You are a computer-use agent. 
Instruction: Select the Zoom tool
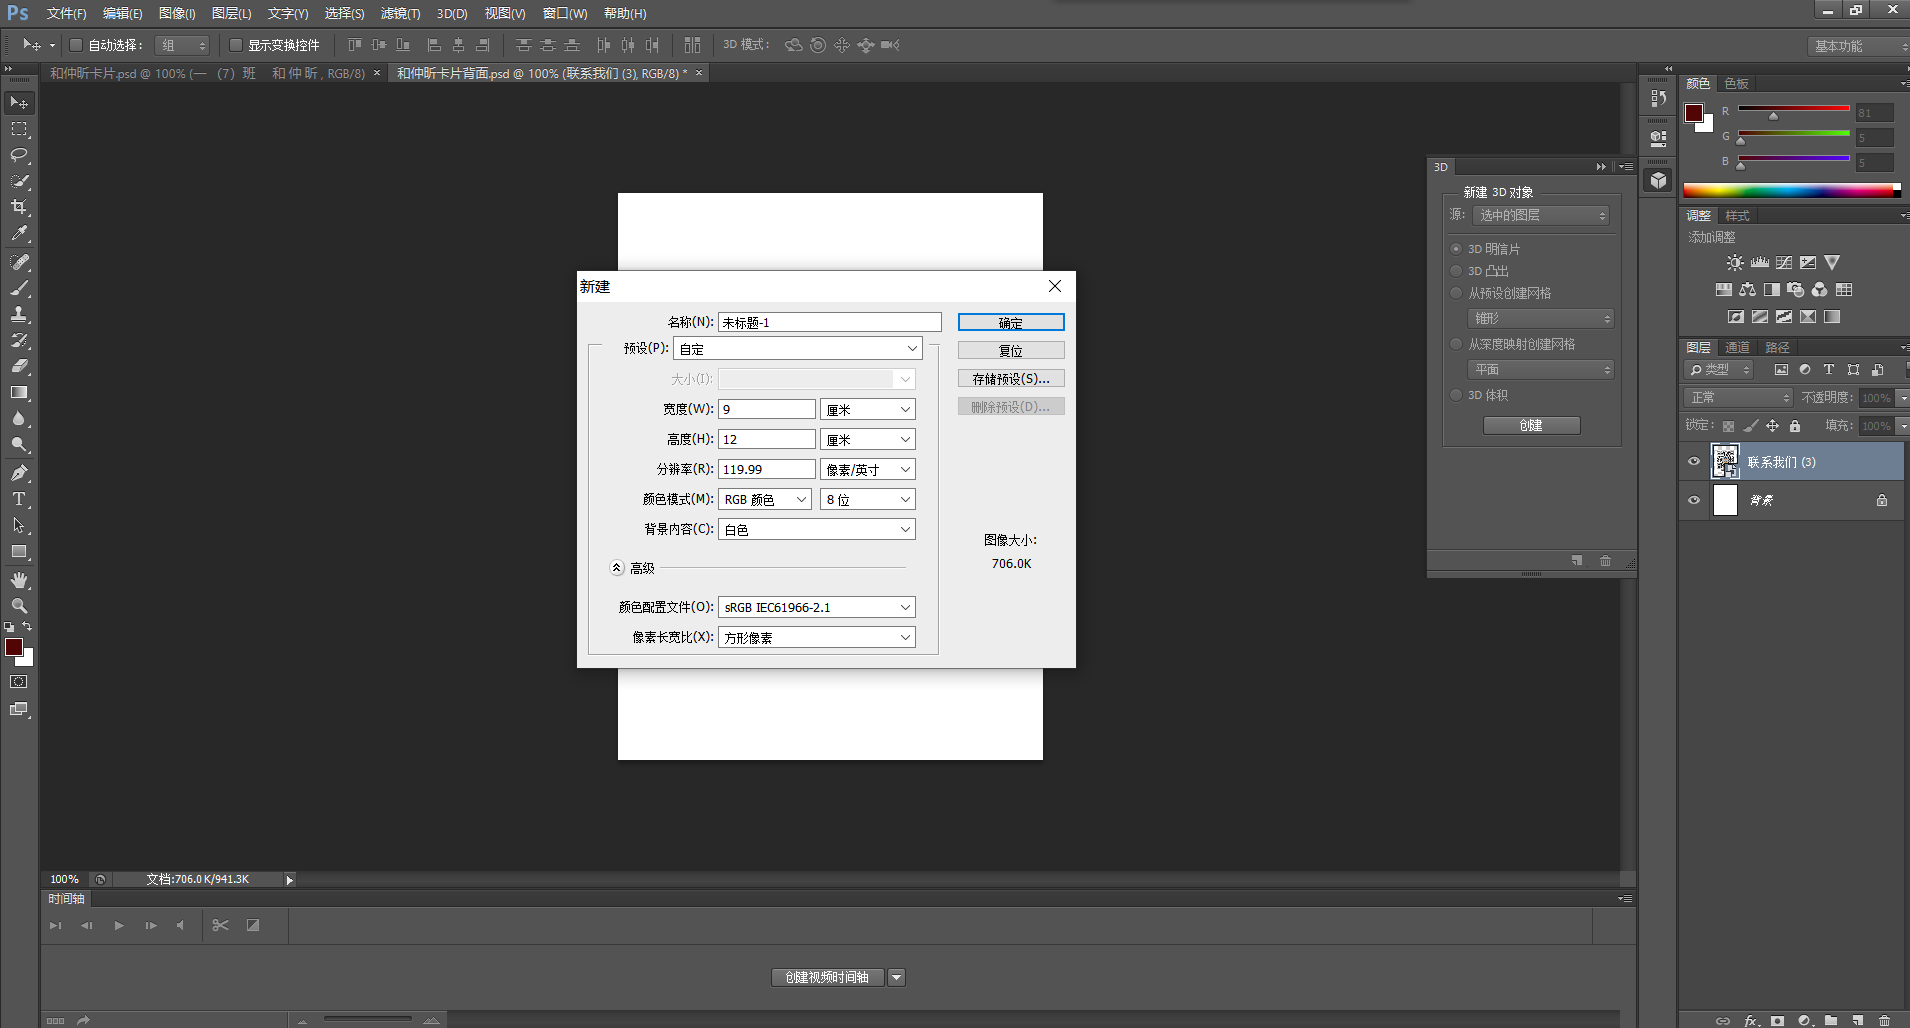(19, 606)
